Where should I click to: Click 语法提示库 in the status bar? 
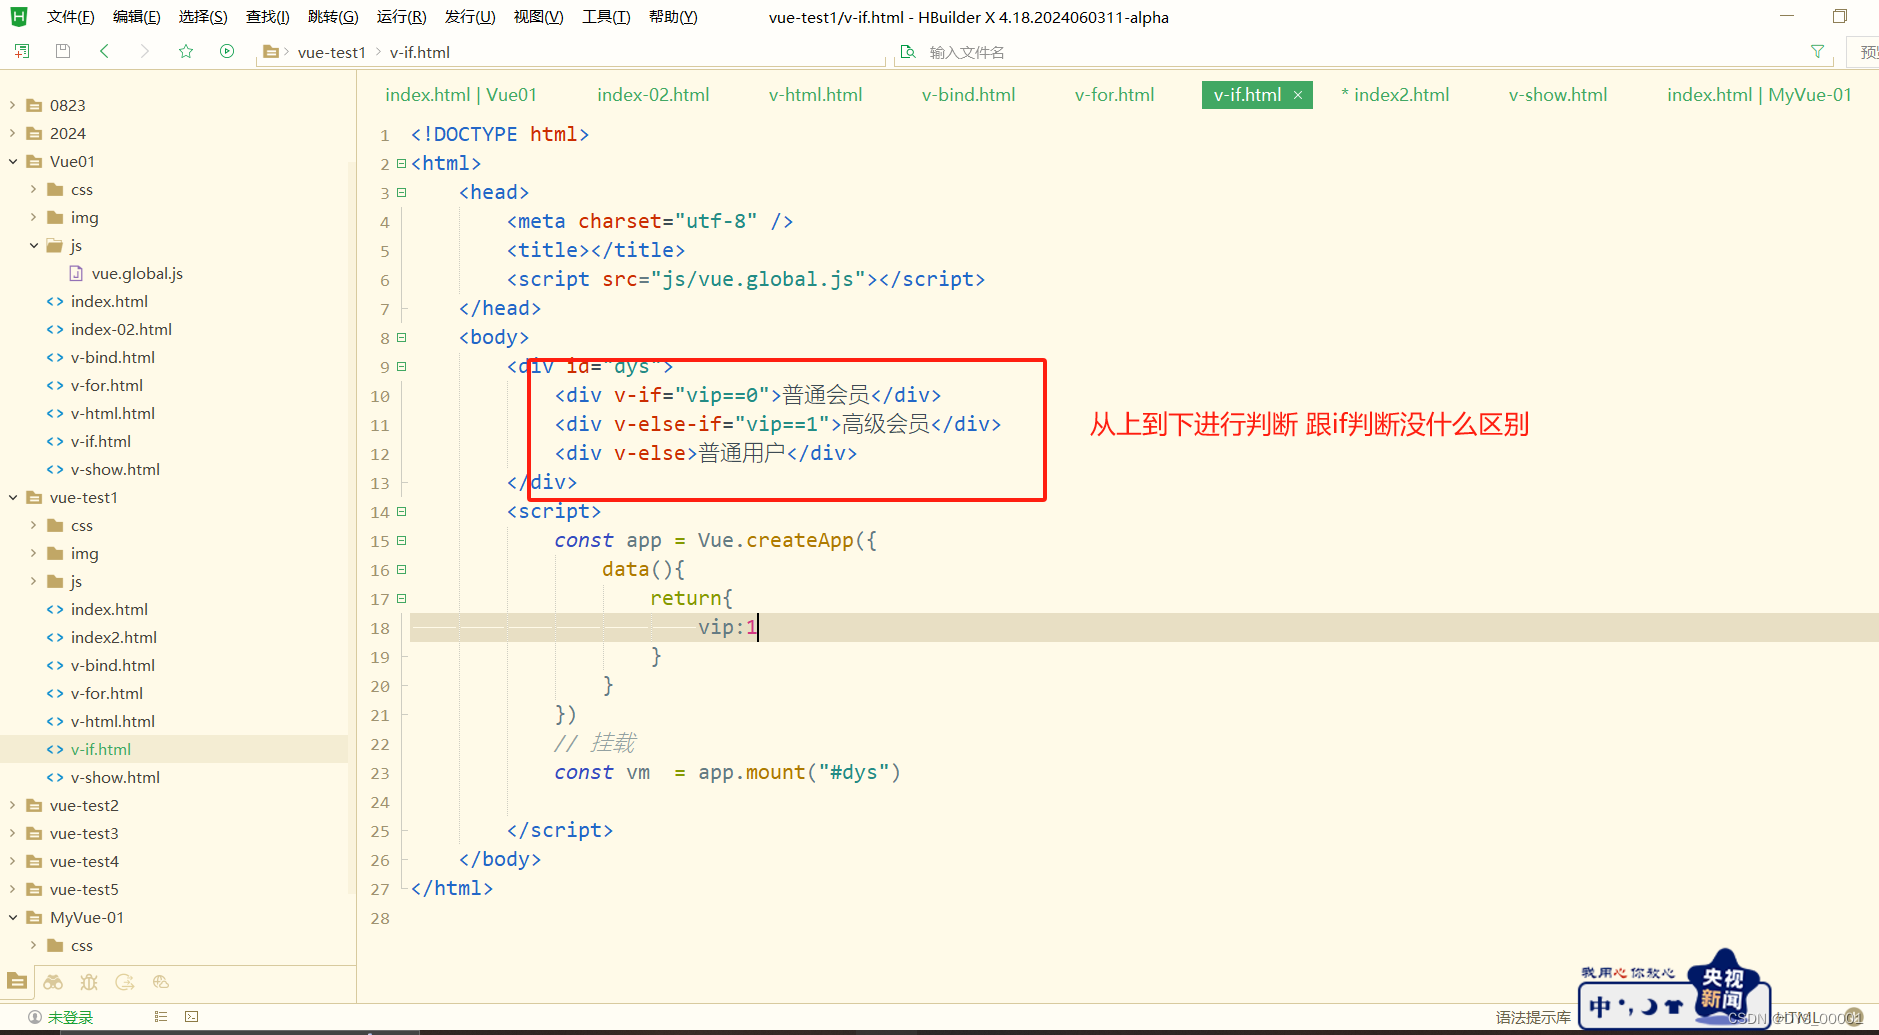(1533, 1017)
